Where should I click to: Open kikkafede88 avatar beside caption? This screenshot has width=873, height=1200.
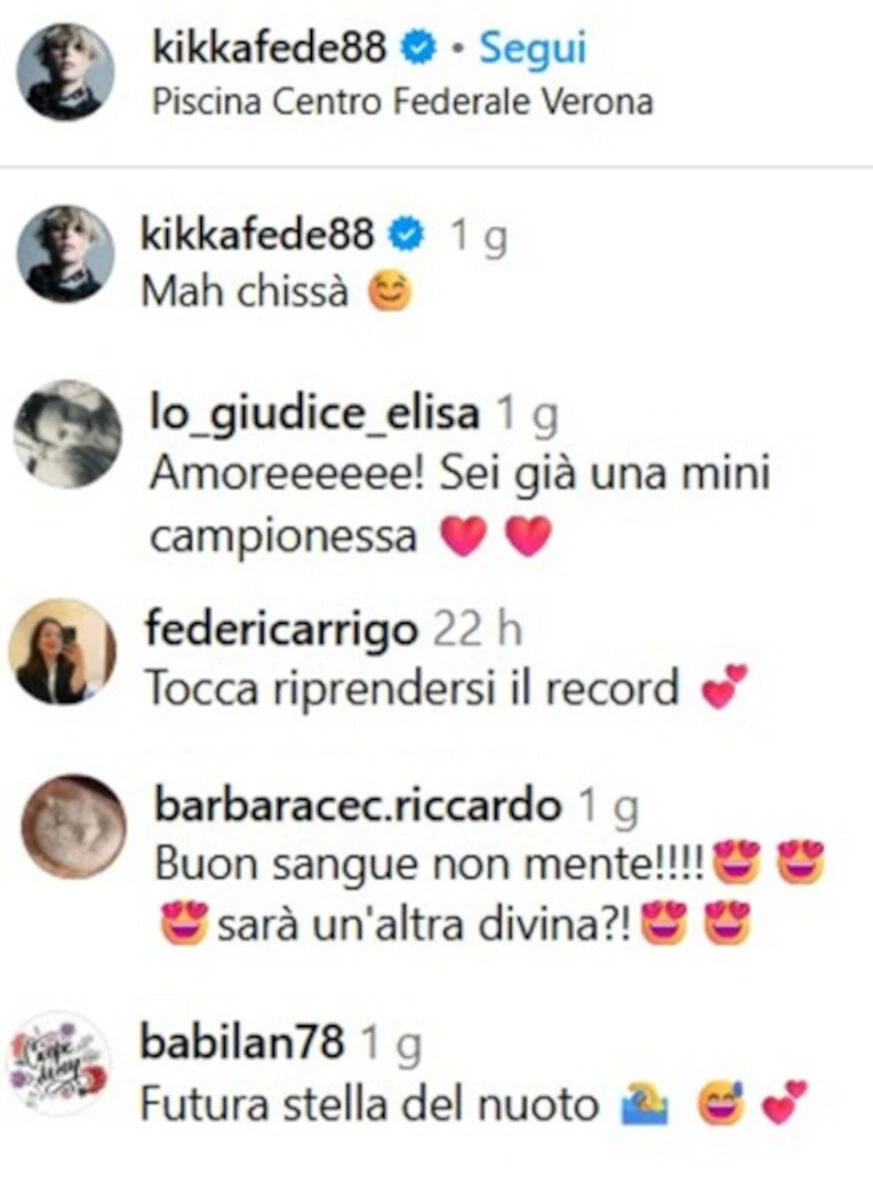pyautogui.click(x=65, y=253)
